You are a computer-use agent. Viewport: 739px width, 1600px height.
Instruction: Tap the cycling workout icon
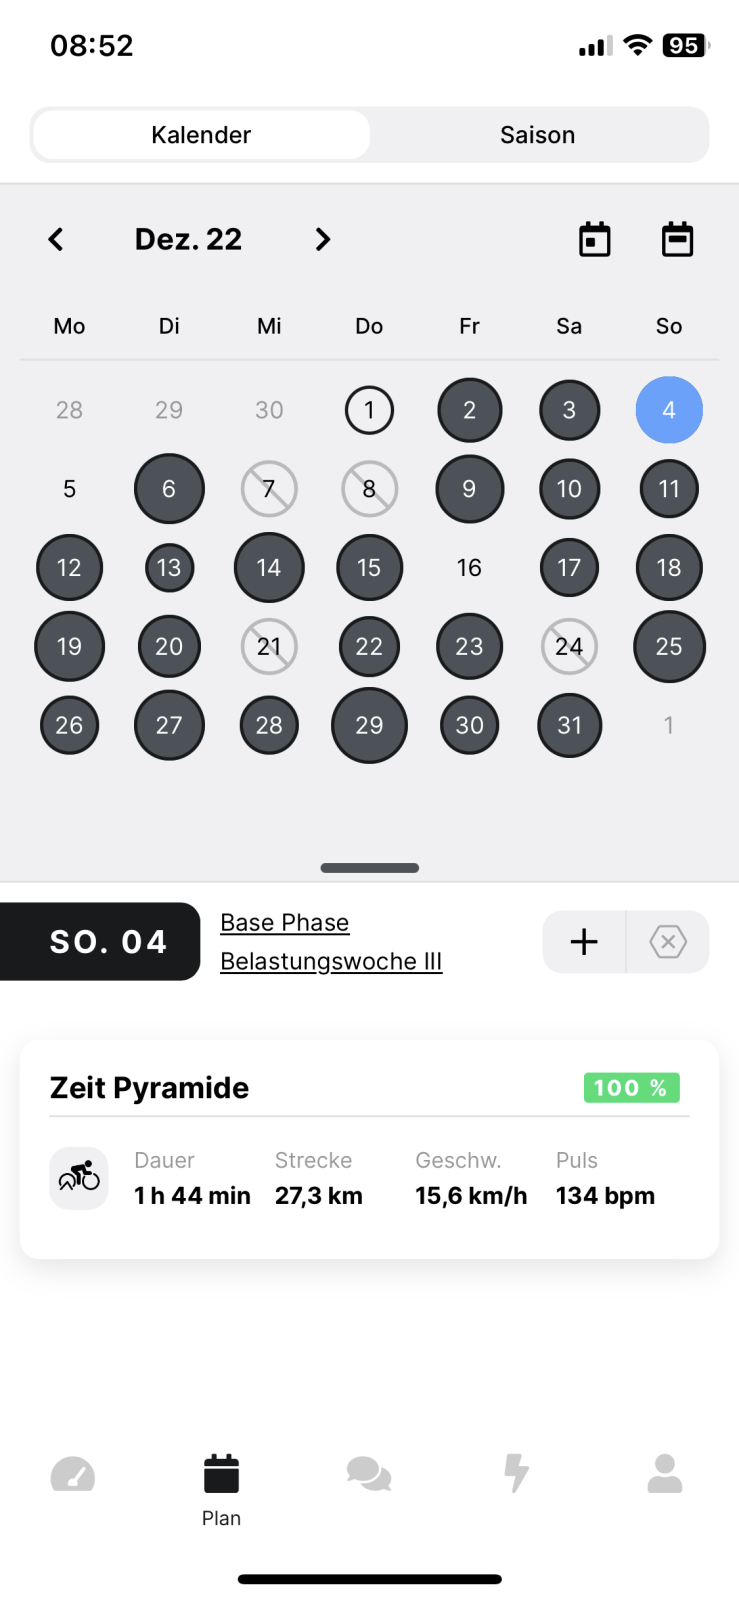coord(79,1178)
